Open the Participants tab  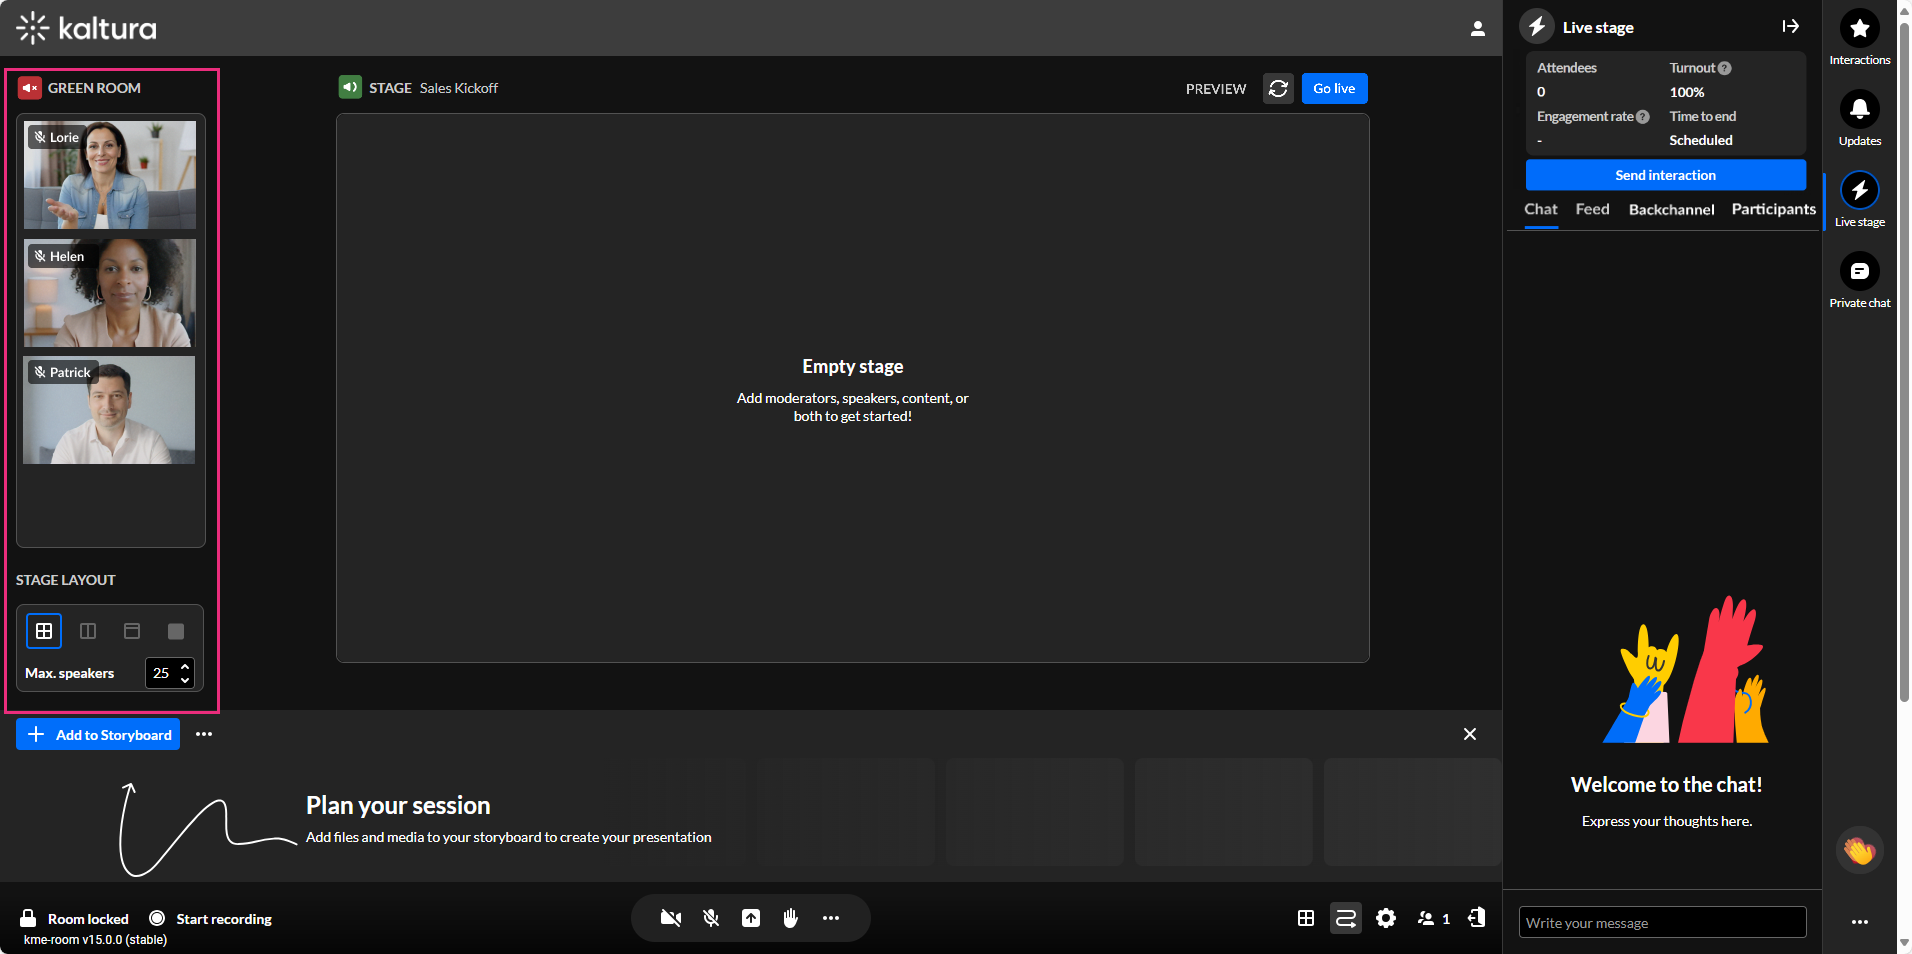click(1774, 209)
